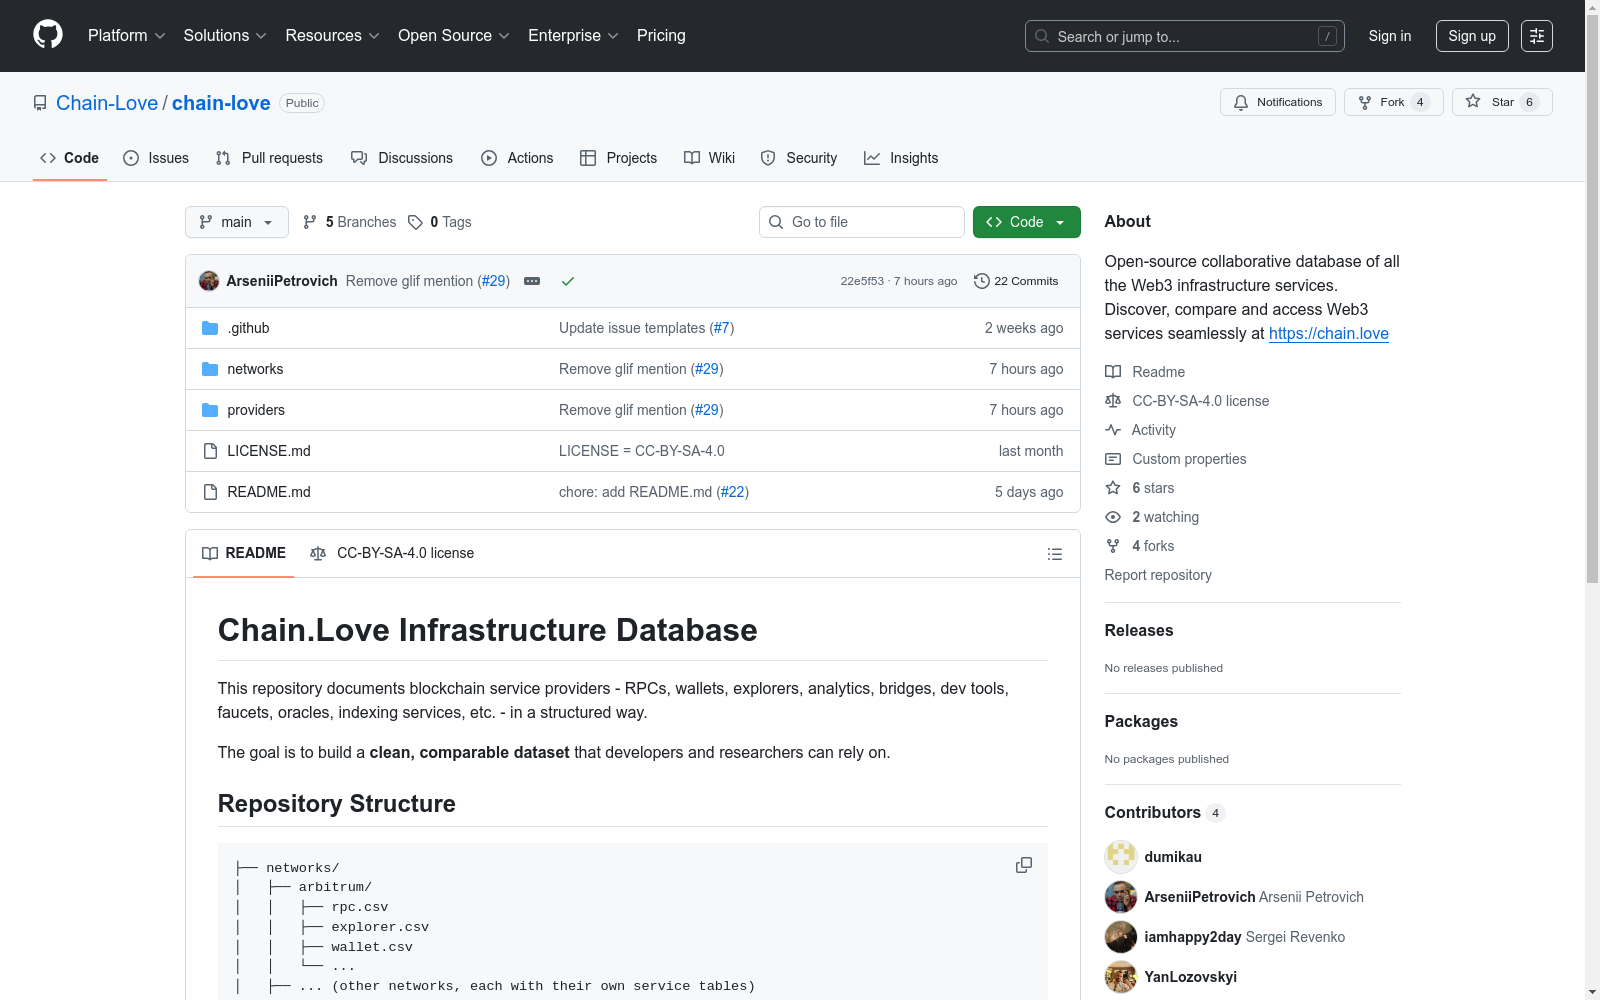The width and height of the screenshot is (1600, 1000).
Task: Open the README outline list icon
Action: [x=1055, y=554]
